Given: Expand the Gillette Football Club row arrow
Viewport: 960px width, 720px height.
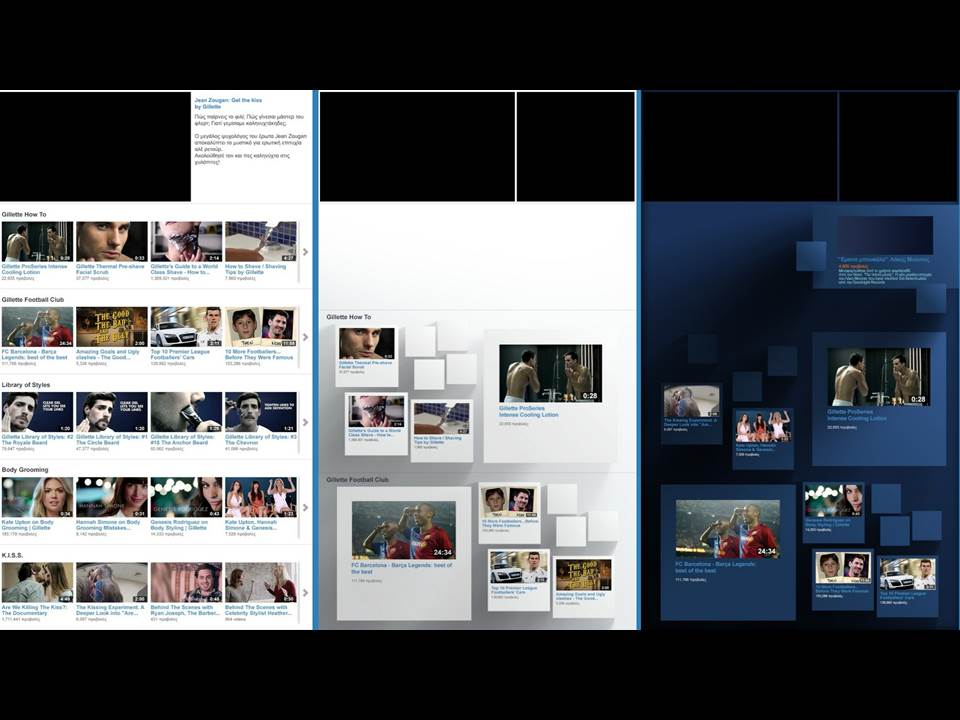Looking at the screenshot, I should pos(305,337).
